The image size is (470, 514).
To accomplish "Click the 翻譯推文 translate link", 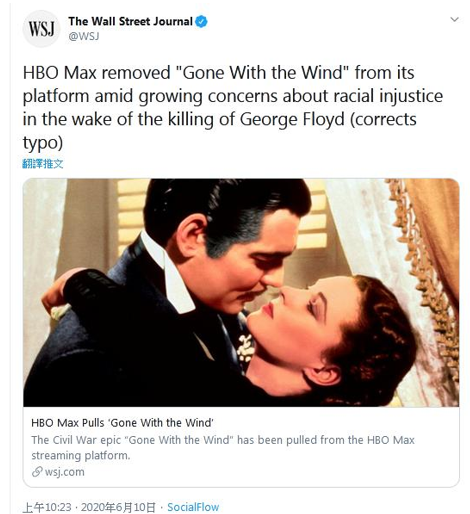I will [43, 164].
